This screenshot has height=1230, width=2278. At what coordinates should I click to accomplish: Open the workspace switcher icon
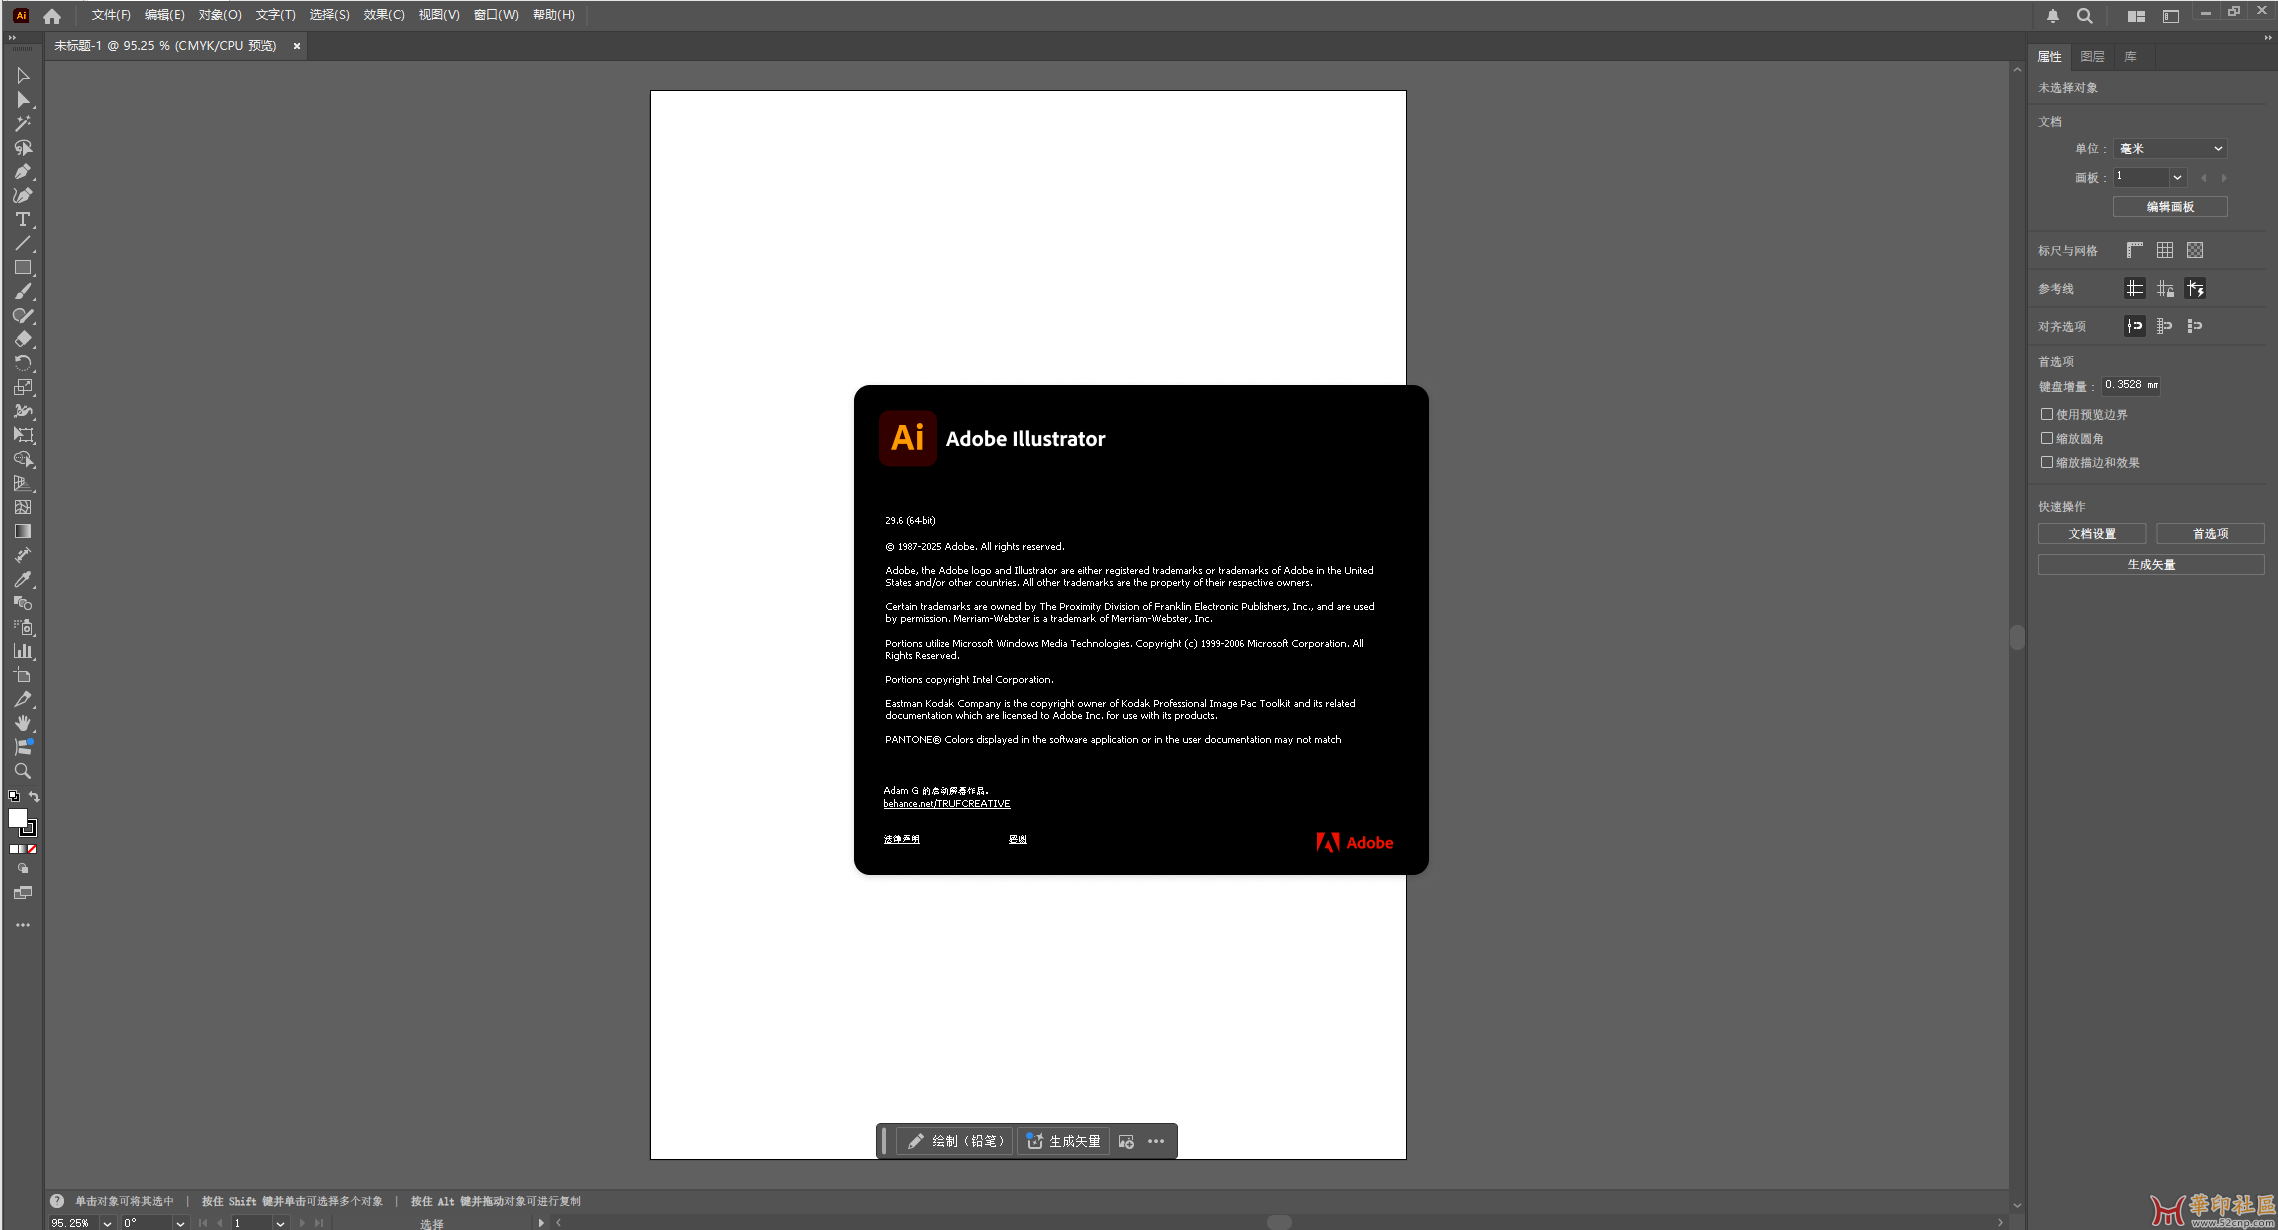point(2171,16)
